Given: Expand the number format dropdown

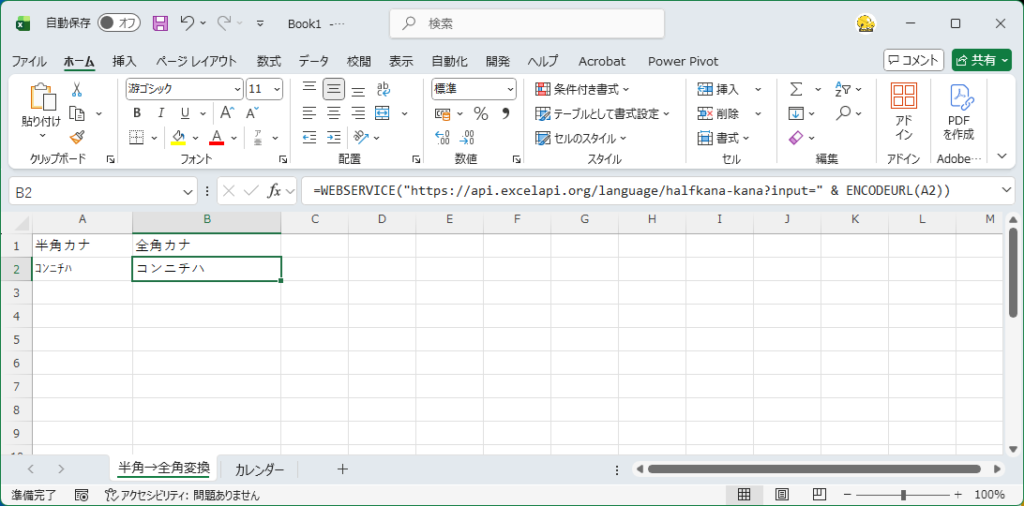Looking at the screenshot, I should click(509, 89).
